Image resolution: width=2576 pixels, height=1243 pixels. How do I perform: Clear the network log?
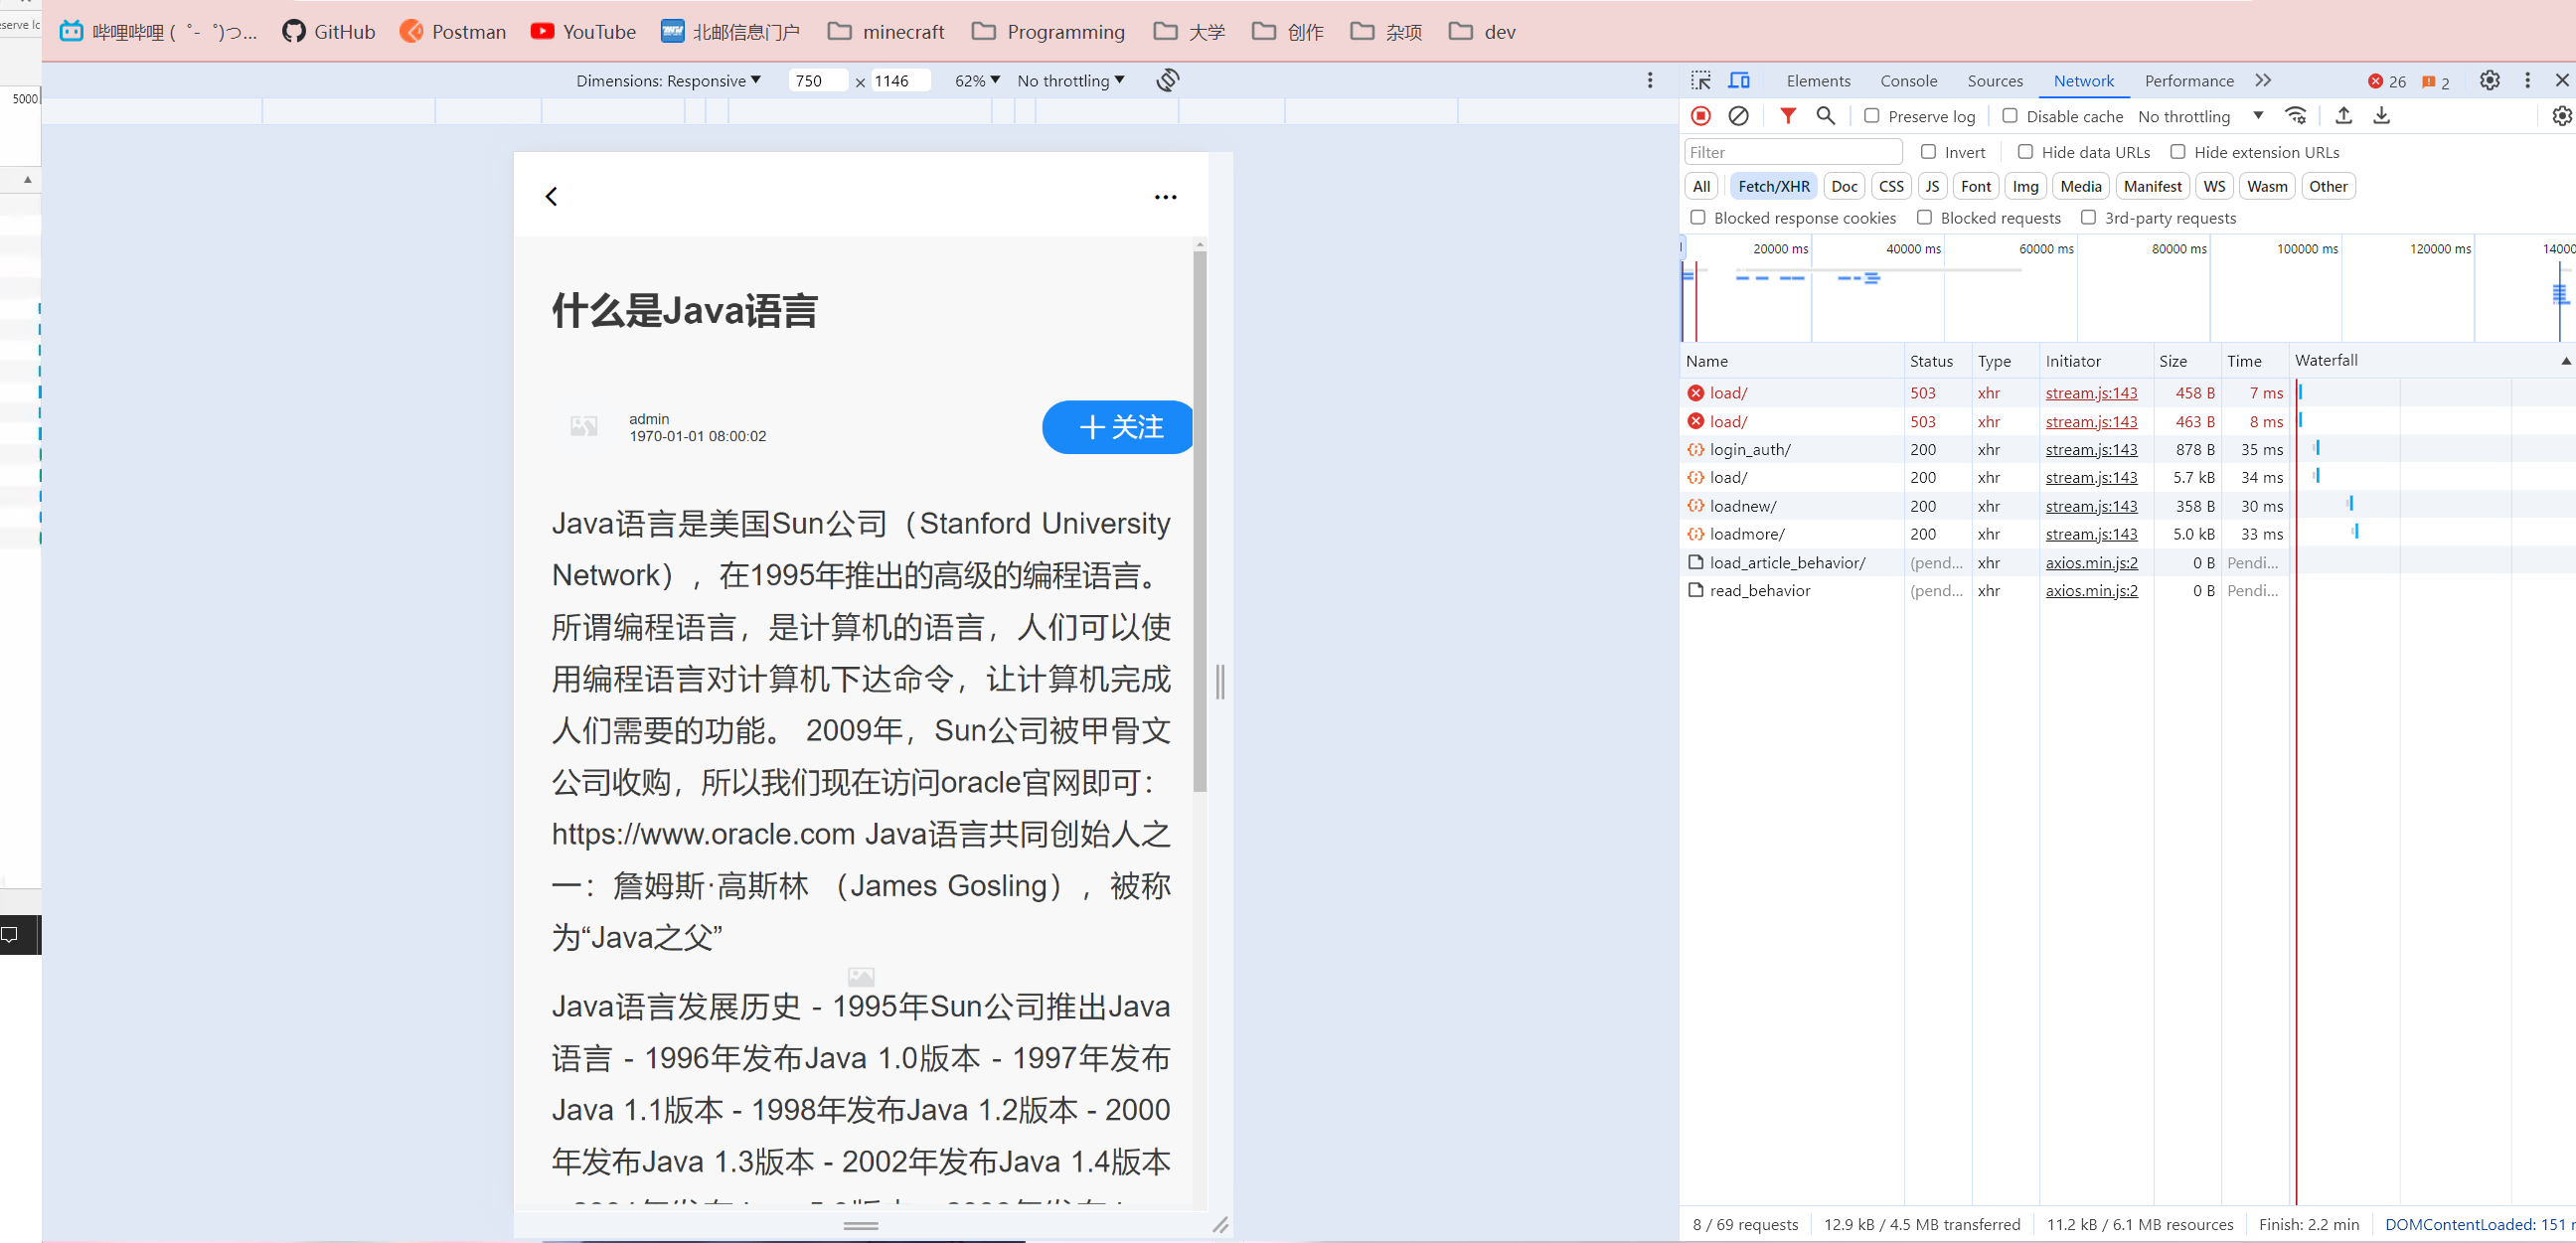(x=1738, y=116)
